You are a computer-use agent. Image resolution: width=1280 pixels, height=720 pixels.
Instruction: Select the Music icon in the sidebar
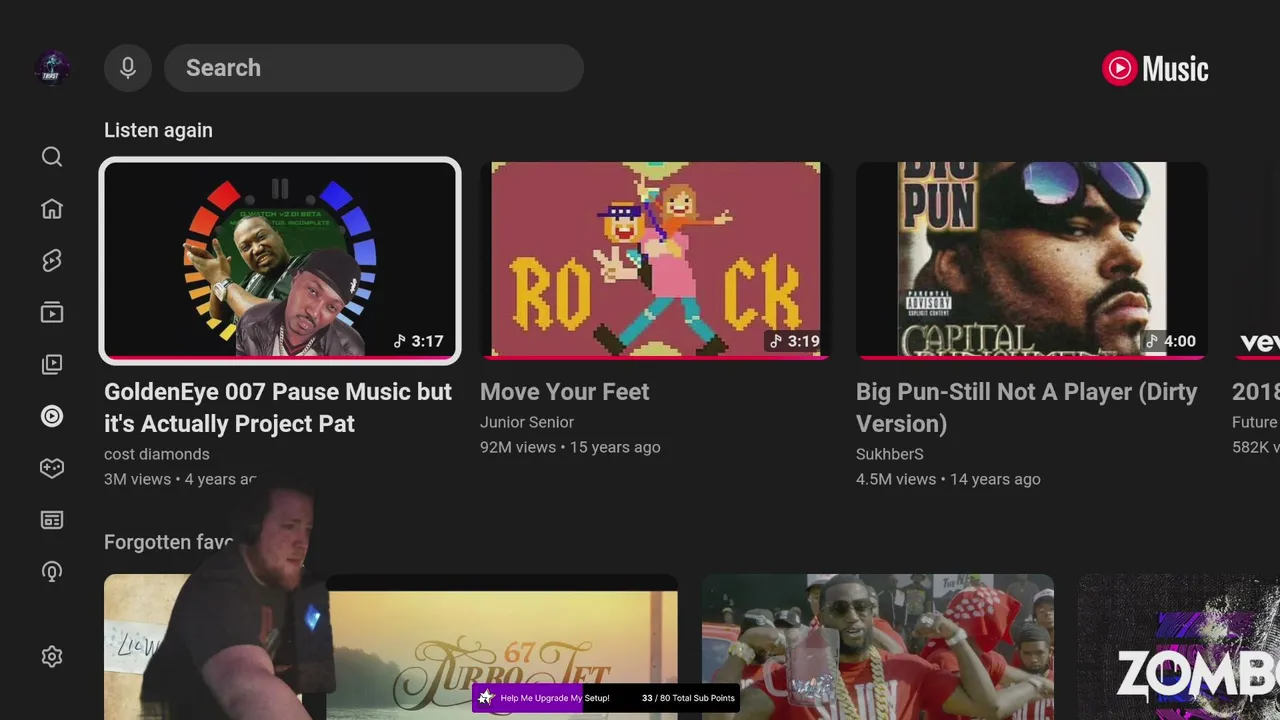point(52,416)
